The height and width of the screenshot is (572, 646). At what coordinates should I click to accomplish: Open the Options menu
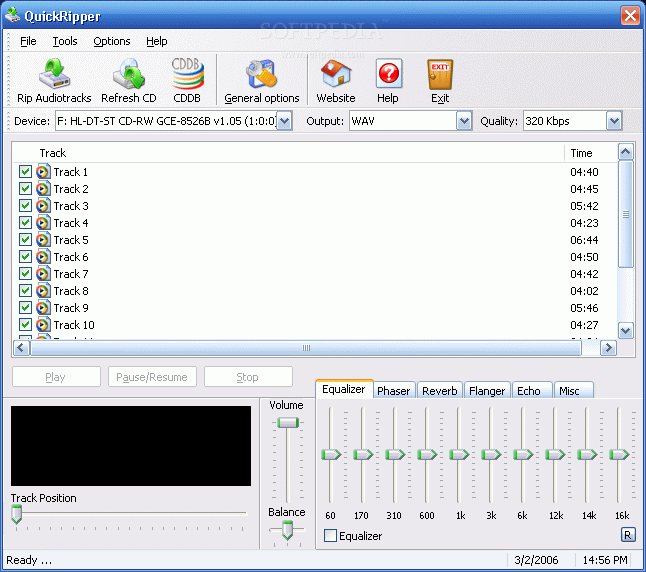click(x=112, y=41)
